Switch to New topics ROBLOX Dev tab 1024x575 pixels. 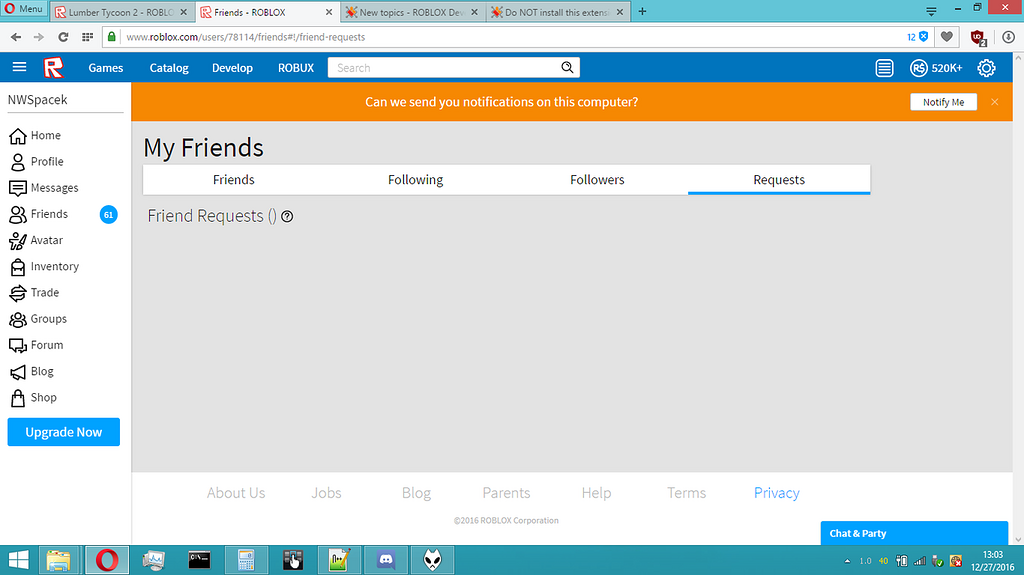pyautogui.click(x=412, y=12)
